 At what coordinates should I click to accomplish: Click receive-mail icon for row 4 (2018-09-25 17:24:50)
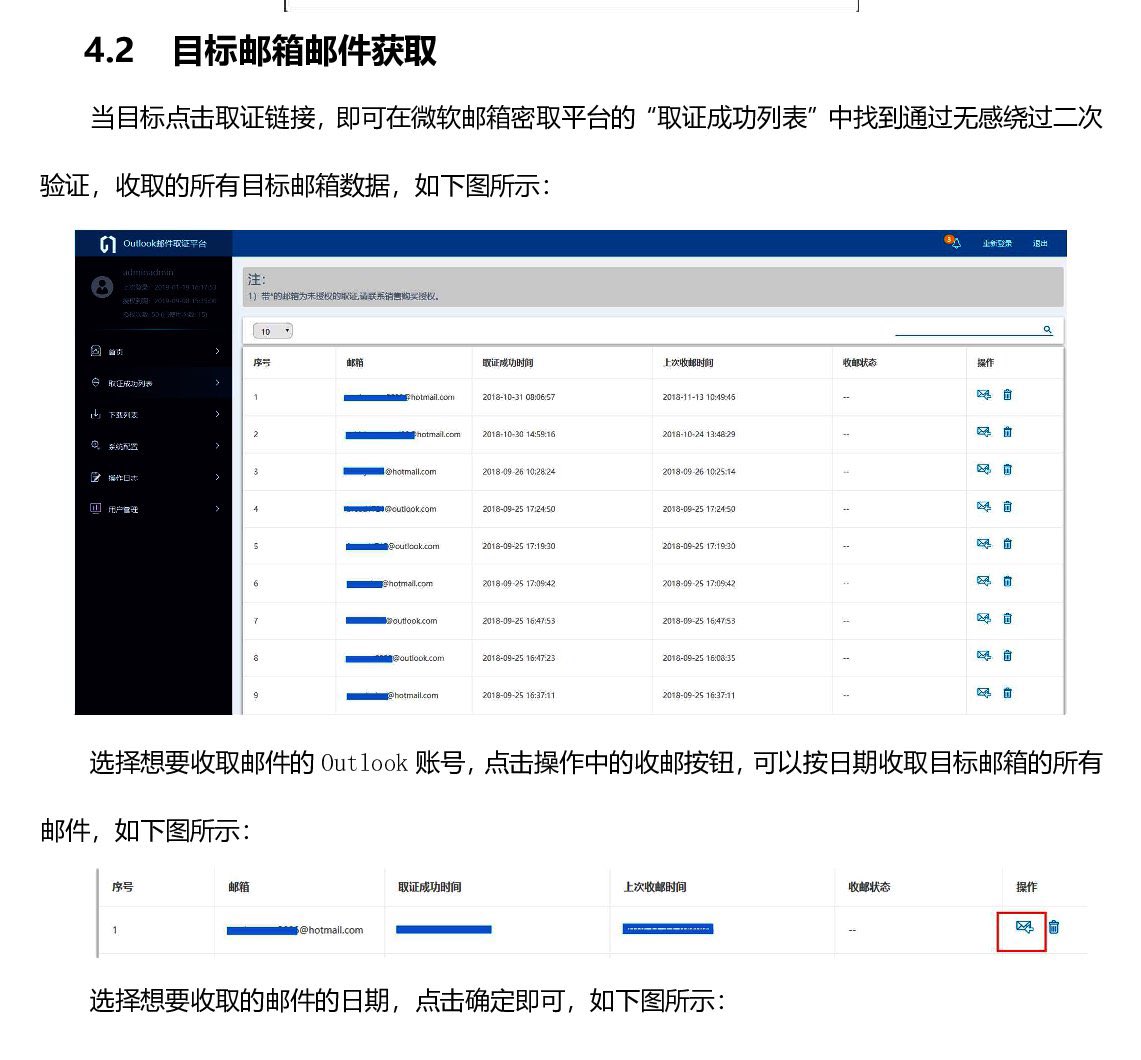pos(983,506)
